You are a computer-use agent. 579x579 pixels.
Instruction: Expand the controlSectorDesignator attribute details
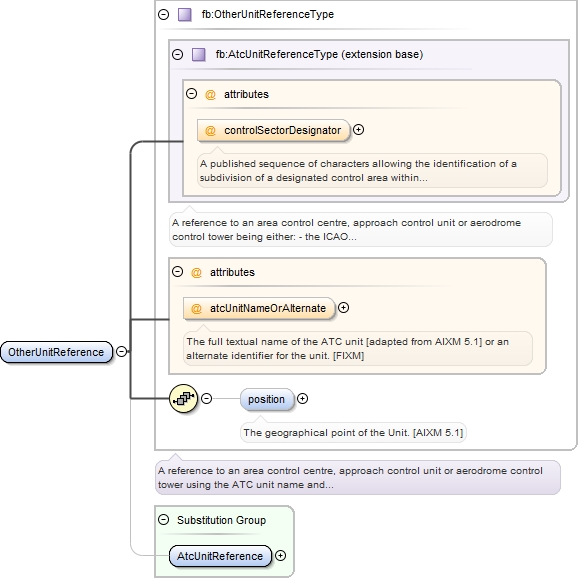pos(358,130)
